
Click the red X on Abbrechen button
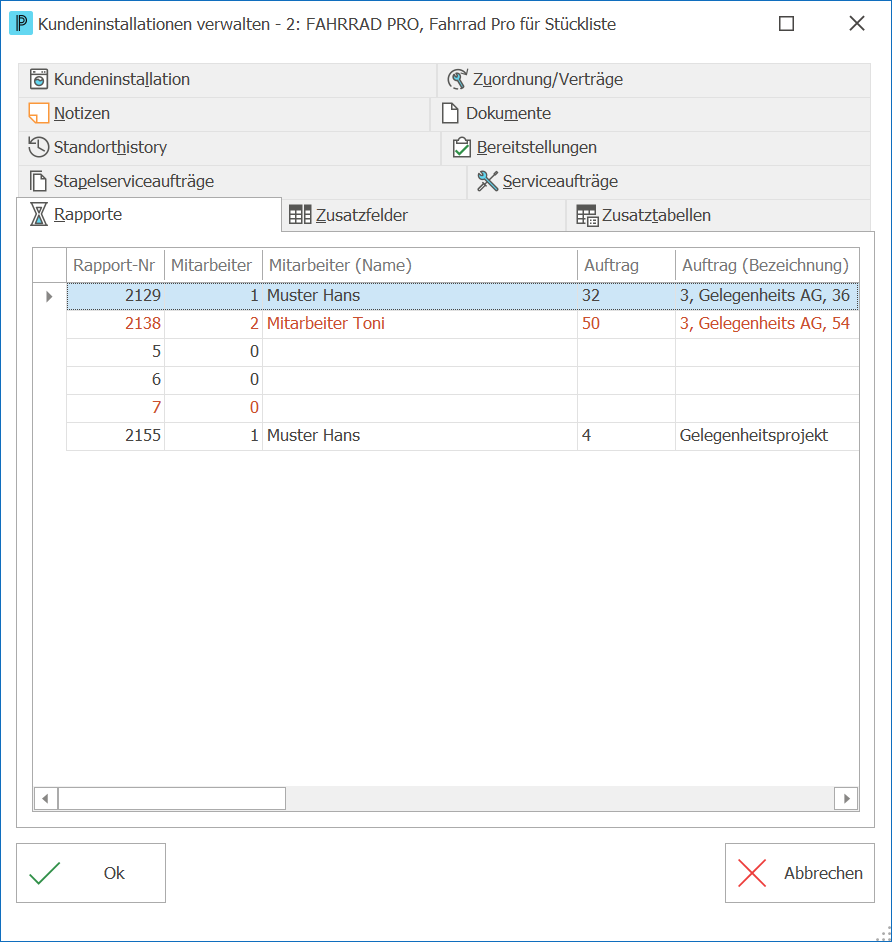pyautogui.click(x=752, y=874)
